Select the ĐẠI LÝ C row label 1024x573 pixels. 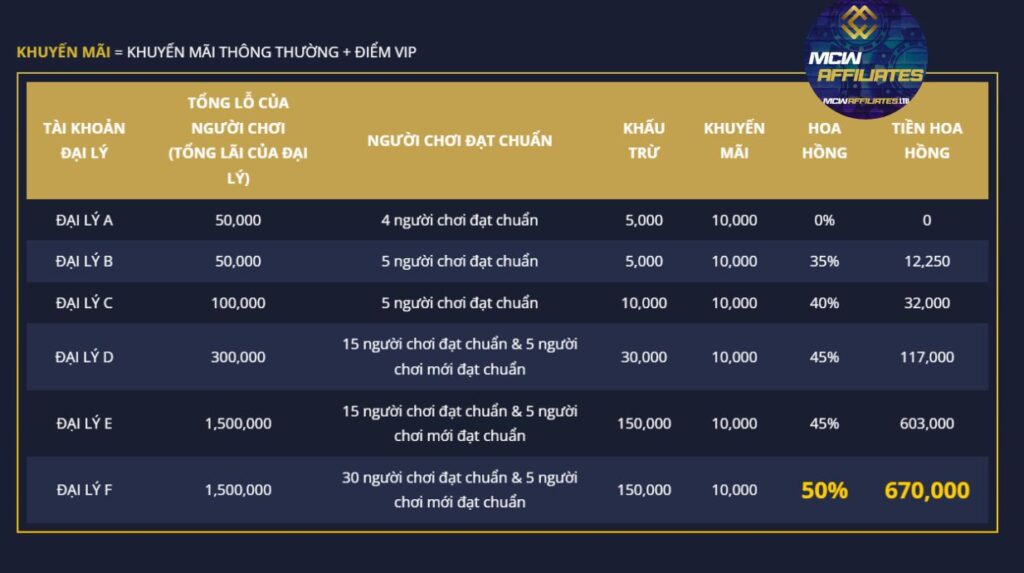tap(84, 303)
